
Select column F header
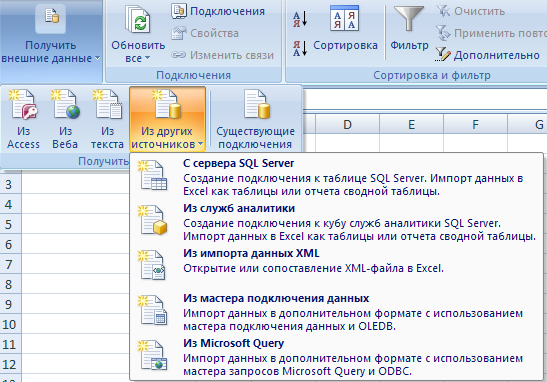(x=475, y=124)
